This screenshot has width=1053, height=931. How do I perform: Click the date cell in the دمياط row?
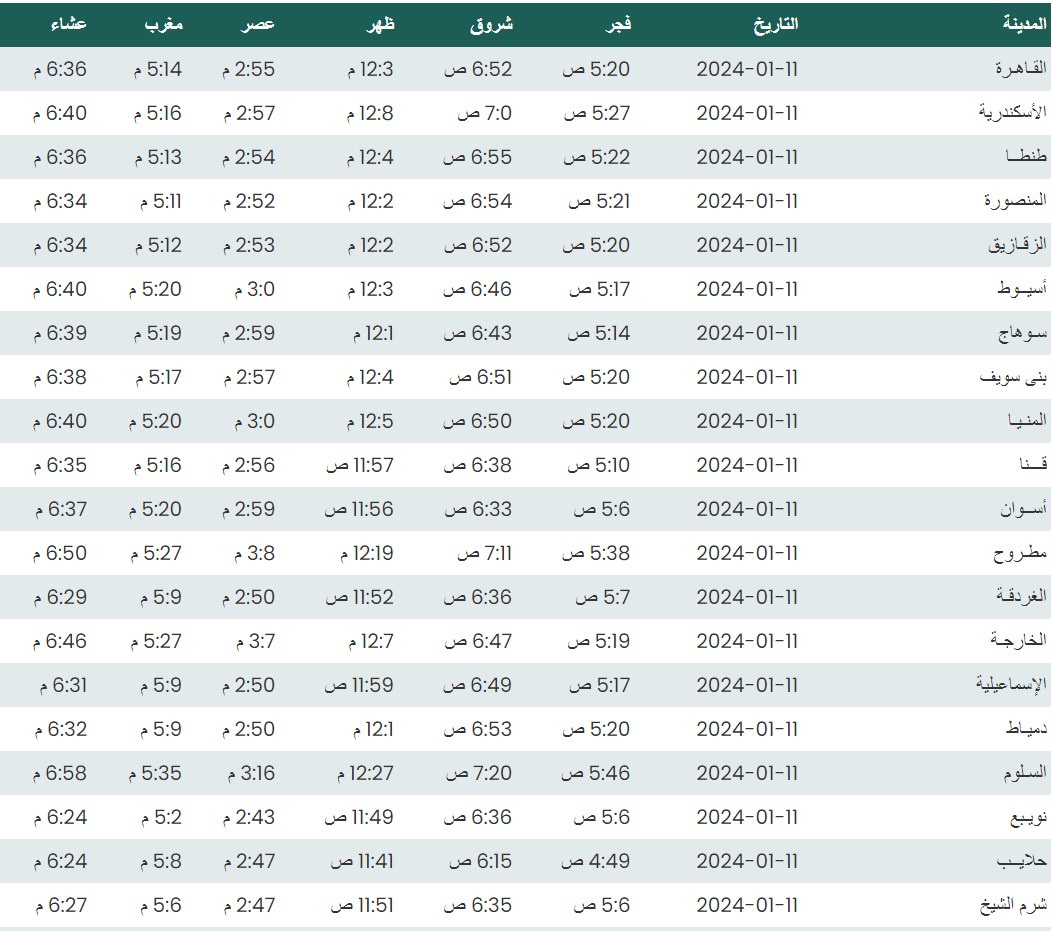747,729
